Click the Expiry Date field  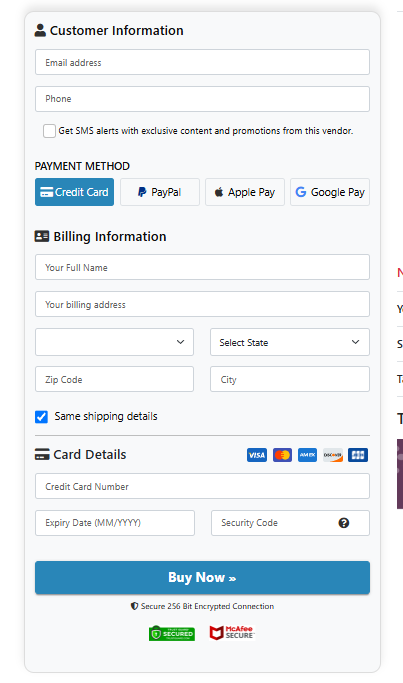pos(115,523)
